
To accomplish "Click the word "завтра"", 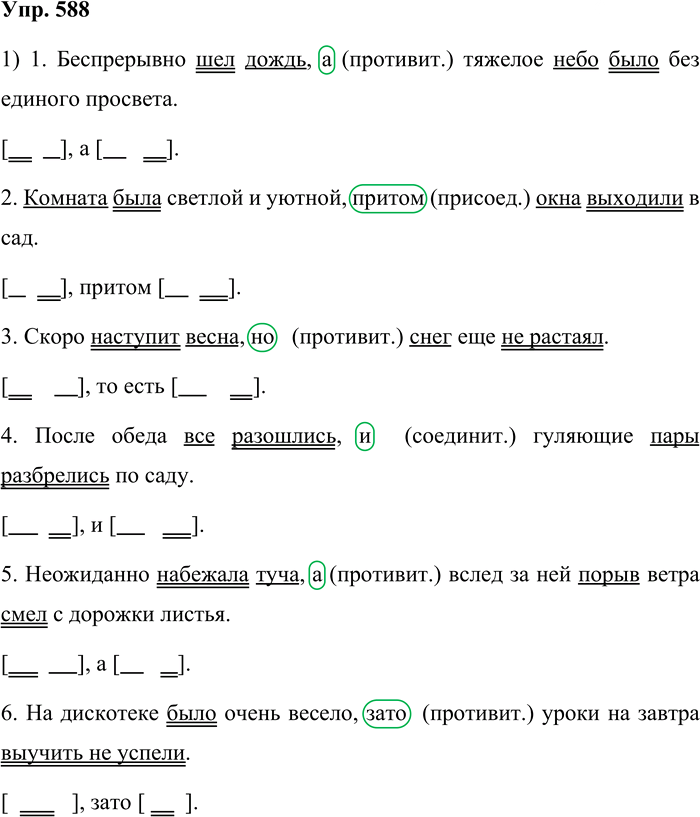I will (668, 713).
